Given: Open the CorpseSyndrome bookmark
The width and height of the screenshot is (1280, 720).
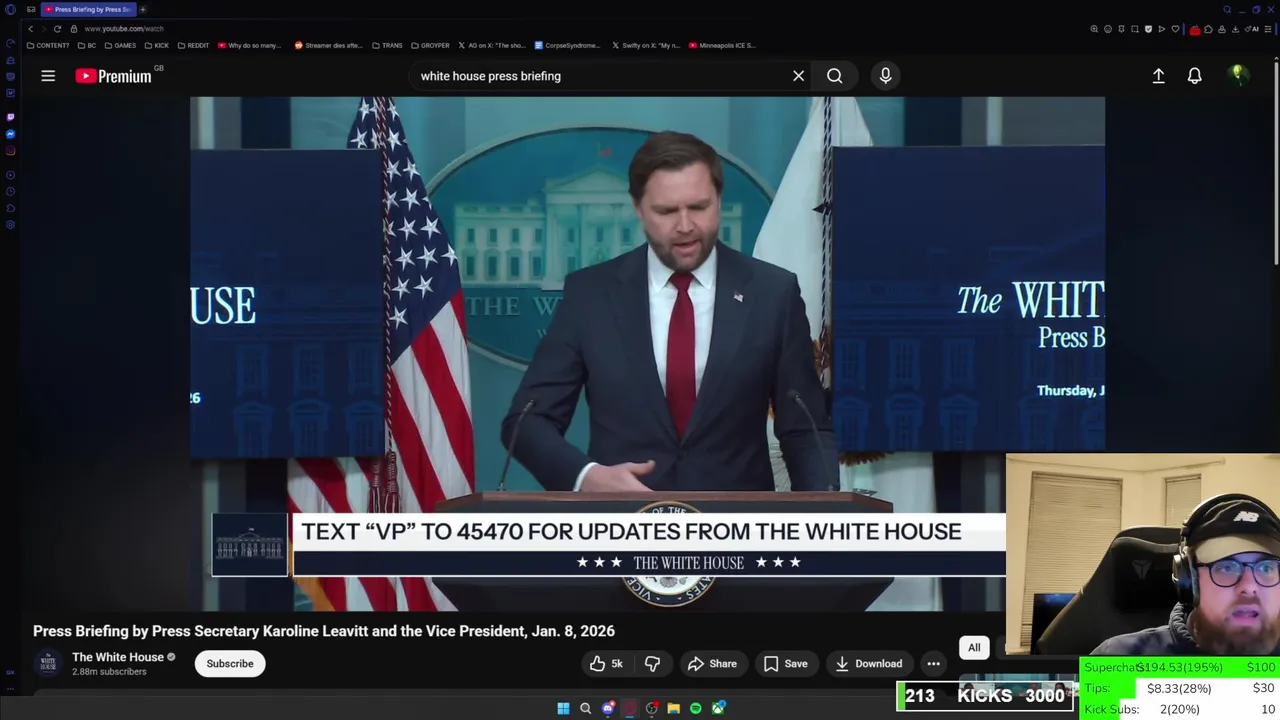Looking at the screenshot, I should tap(568, 45).
